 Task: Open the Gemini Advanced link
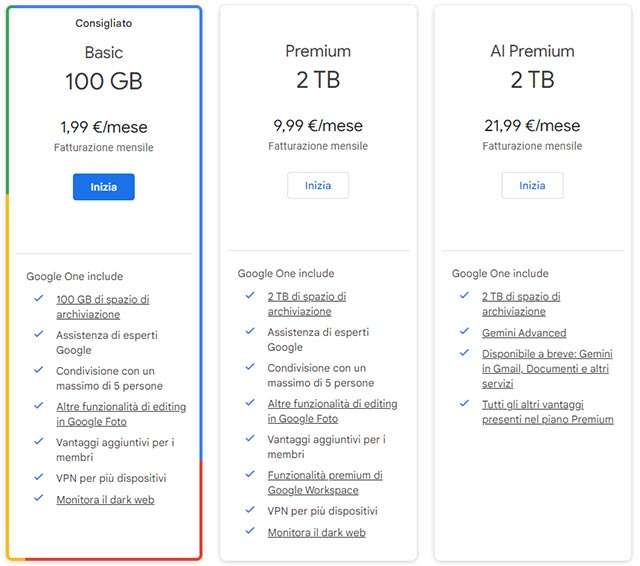[523, 332]
